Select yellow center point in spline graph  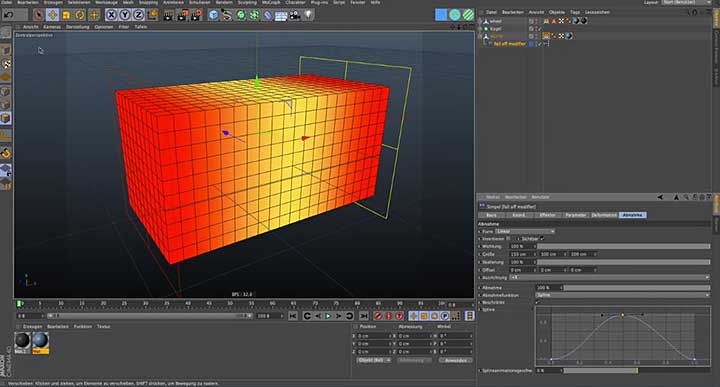[x=623, y=315]
